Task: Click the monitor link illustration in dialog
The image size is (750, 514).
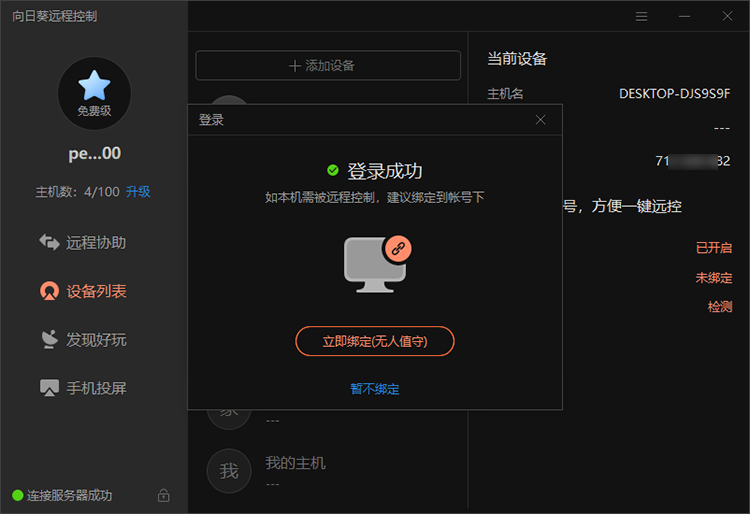Action: click(x=377, y=264)
